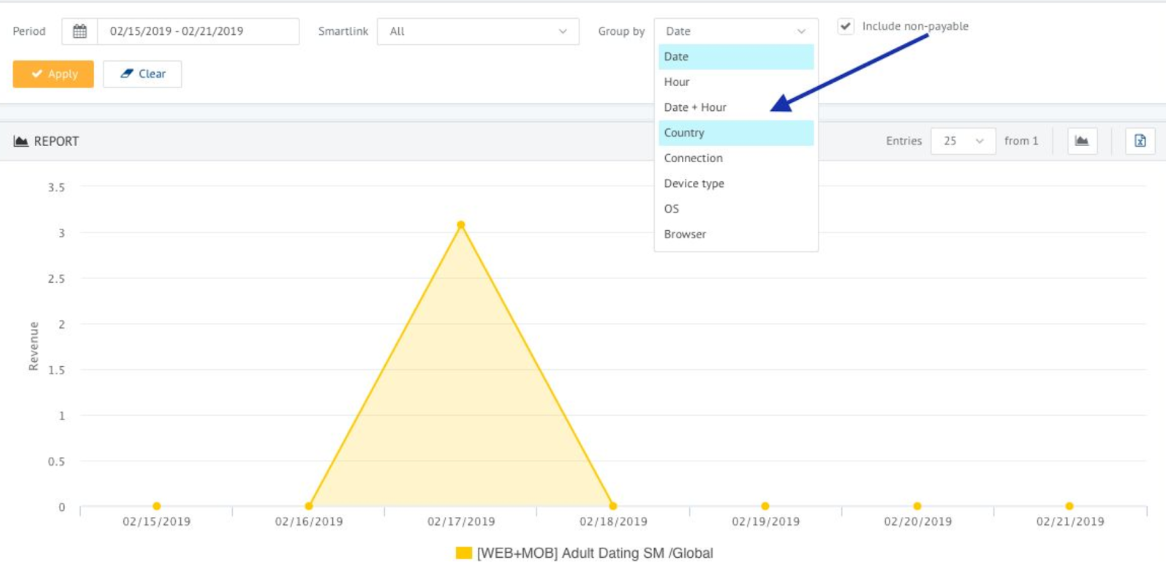Pick Connection in the Group by list
Viewport: 1168px width, 580px height.
(x=736, y=158)
